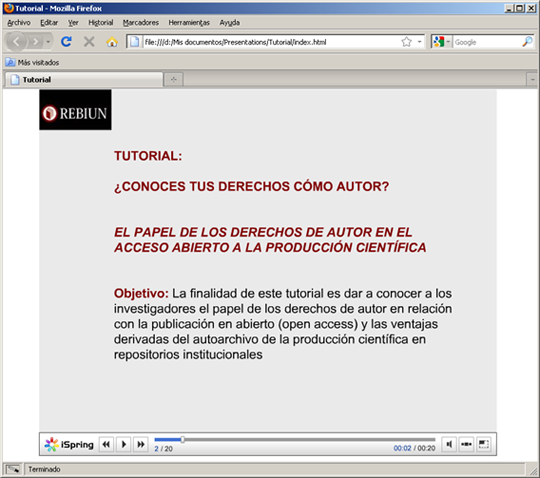540x478 pixels.
Task: Open a new tab with plus button
Action: point(174,80)
